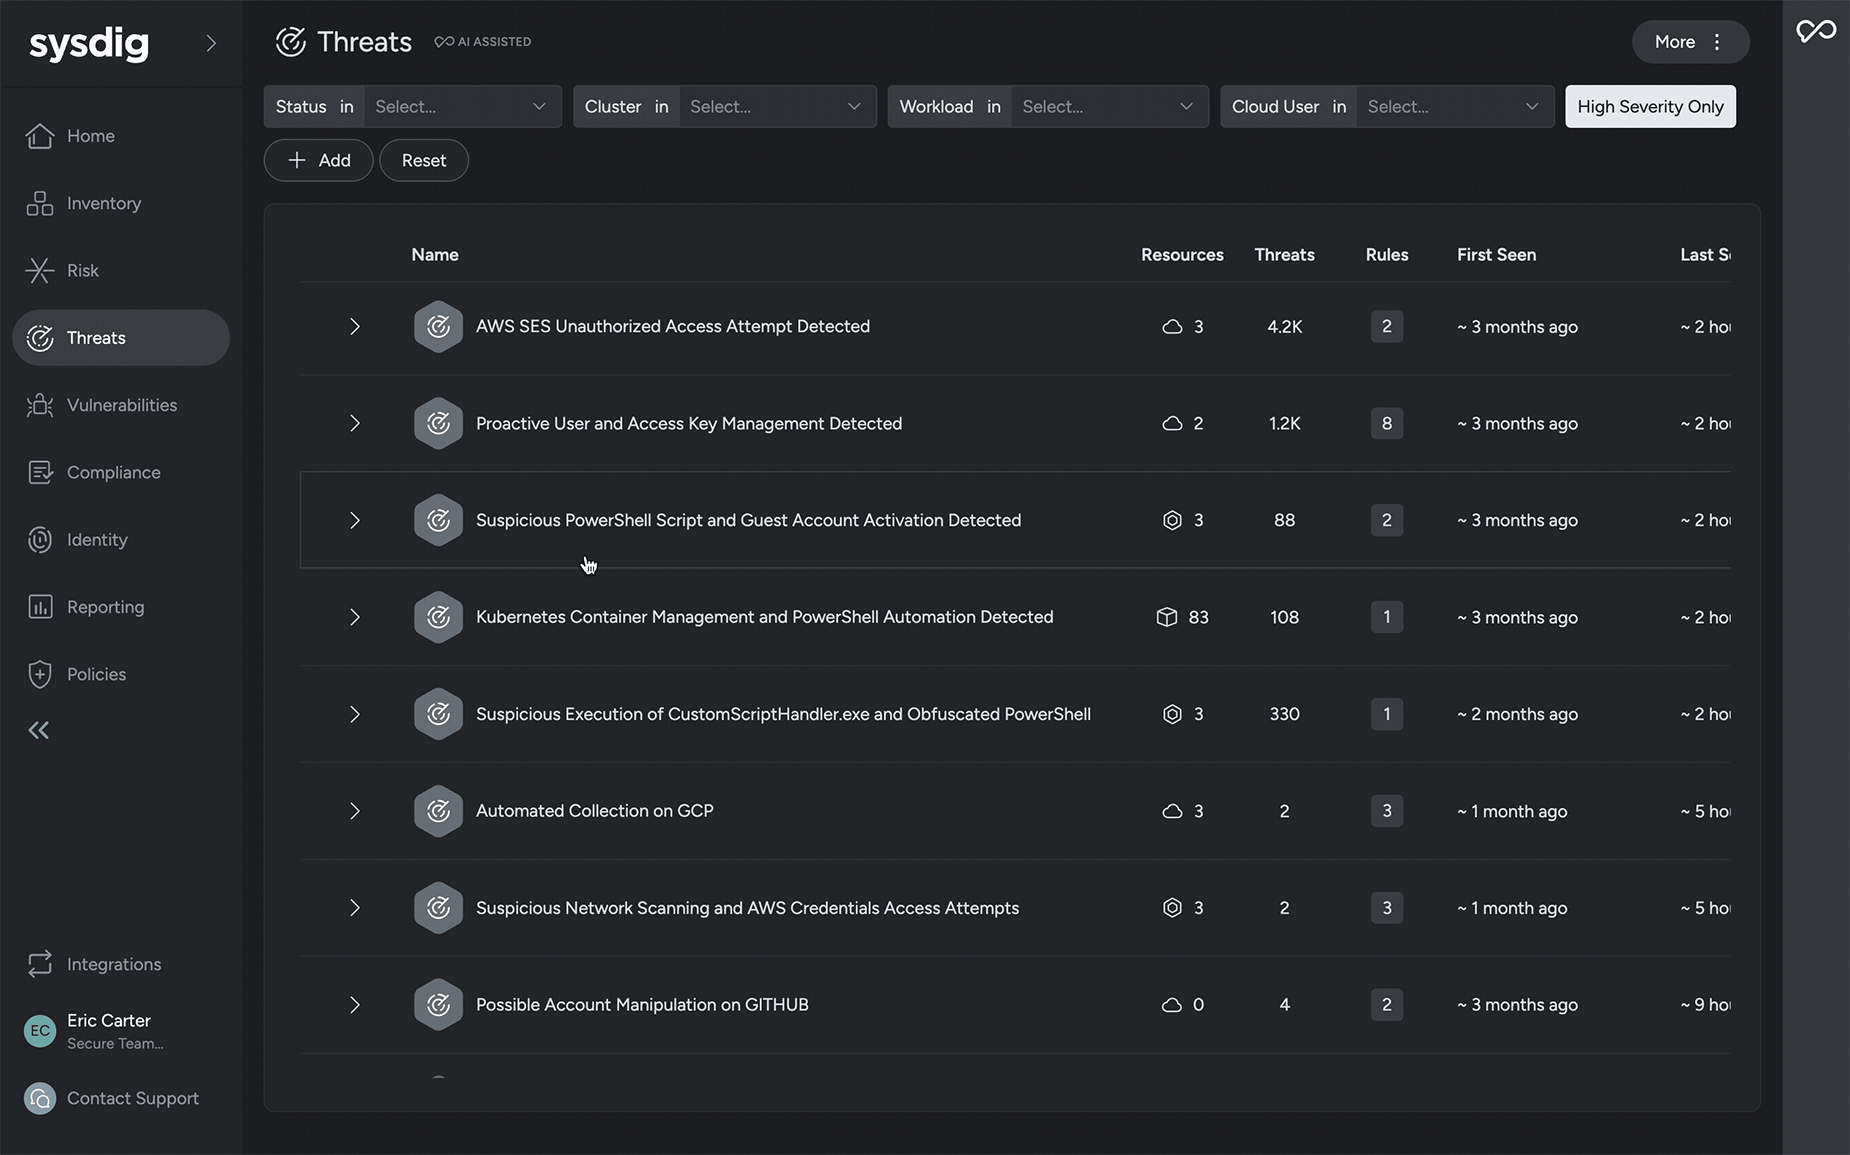The width and height of the screenshot is (1850, 1155).
Task: Sort by Name column header
Action: pyautogui.click(x=435, y=255)
